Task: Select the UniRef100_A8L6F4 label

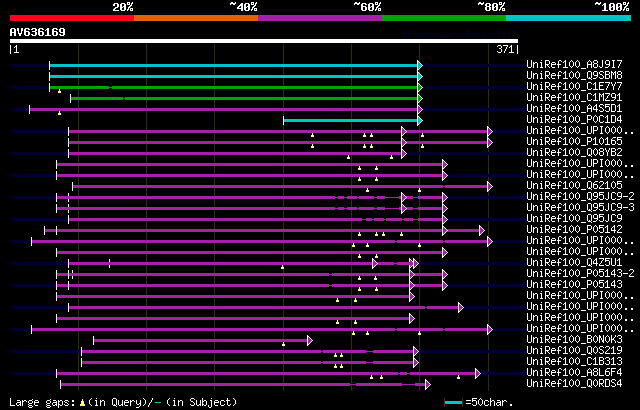Action: 574,372
